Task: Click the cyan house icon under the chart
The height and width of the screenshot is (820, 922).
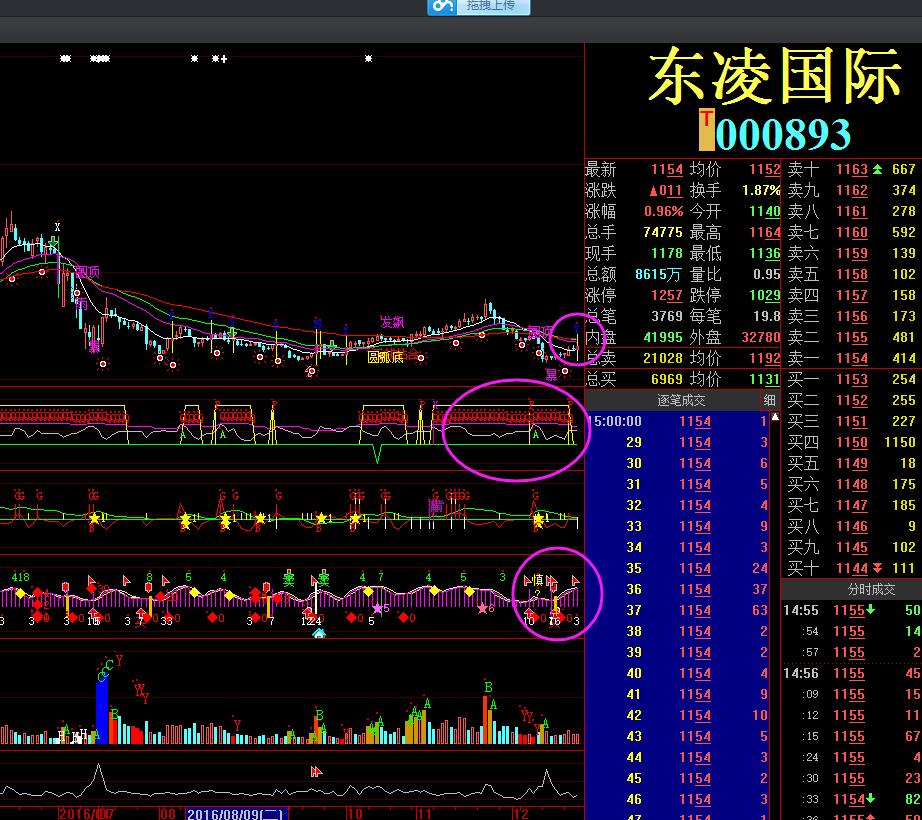Action: click(319, 632)
